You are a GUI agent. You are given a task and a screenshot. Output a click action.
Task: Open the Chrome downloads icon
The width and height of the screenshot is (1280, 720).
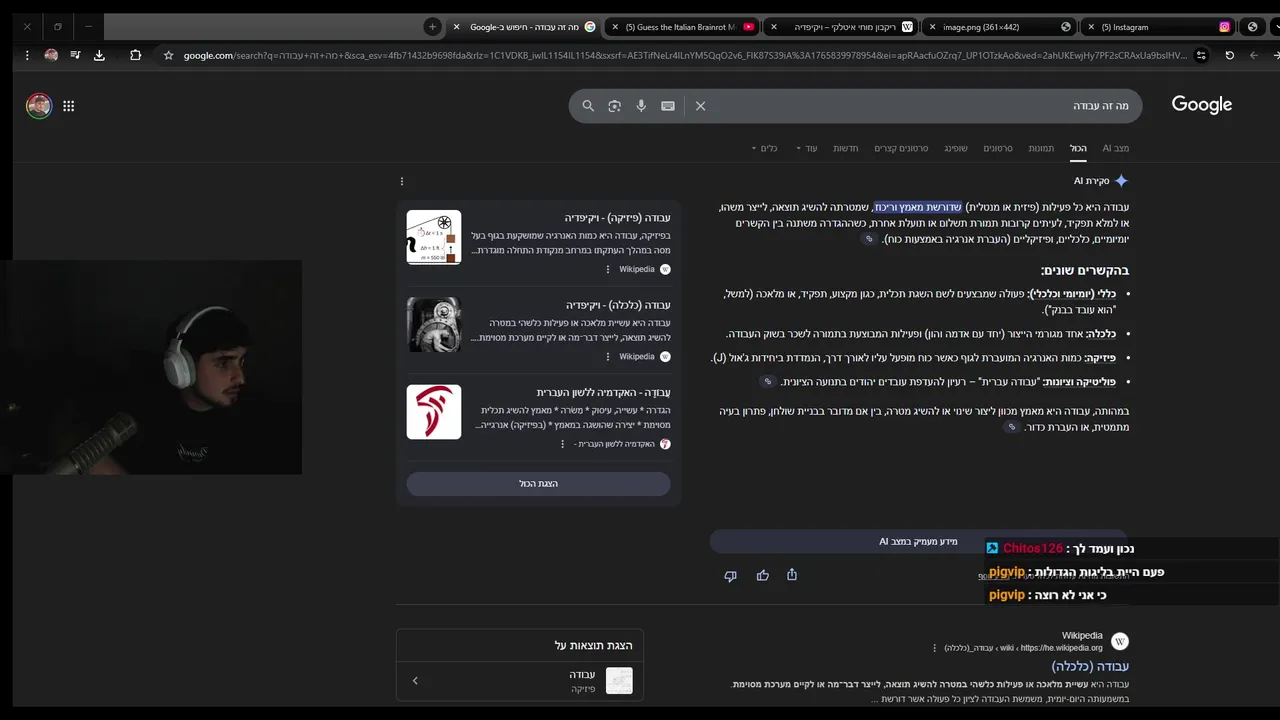pos(99,55)
